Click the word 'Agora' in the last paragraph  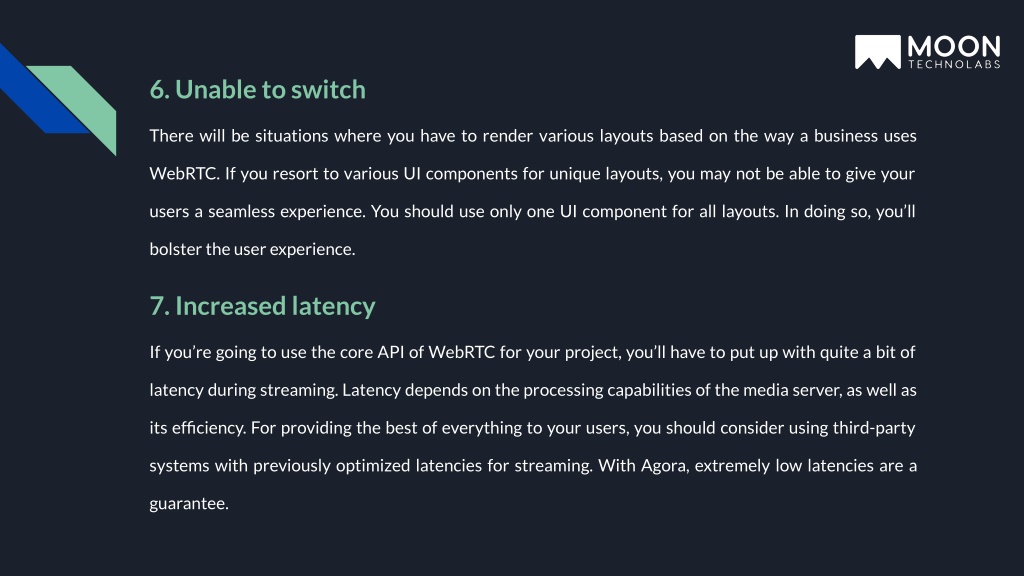pyautogui.click(x=665, y=466)
